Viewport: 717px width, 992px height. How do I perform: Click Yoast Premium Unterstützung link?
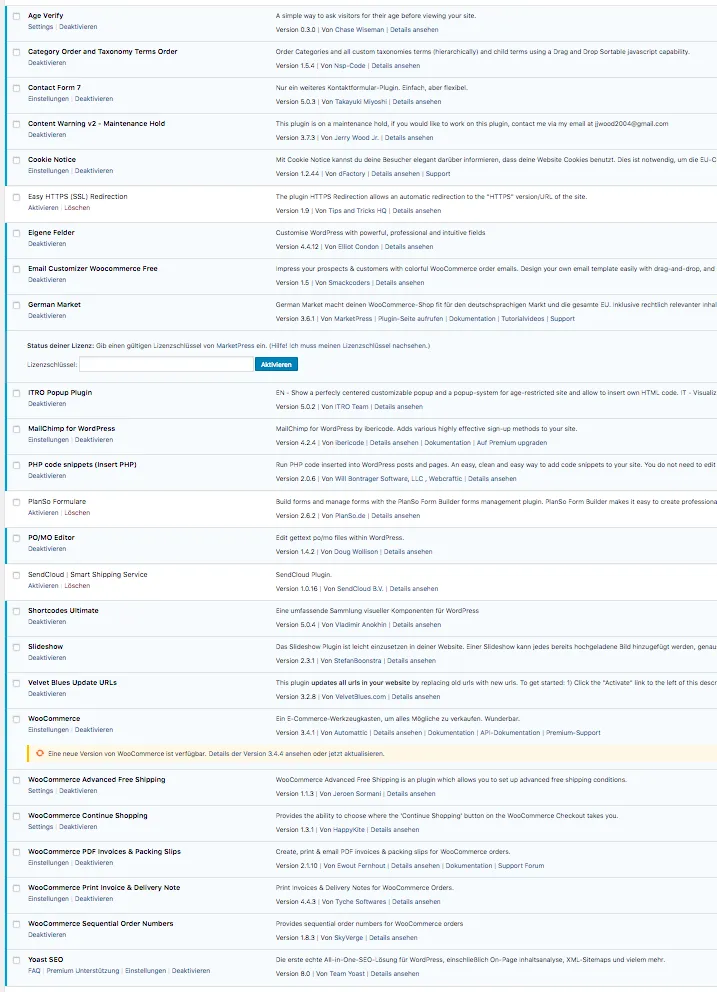point(83,971)
